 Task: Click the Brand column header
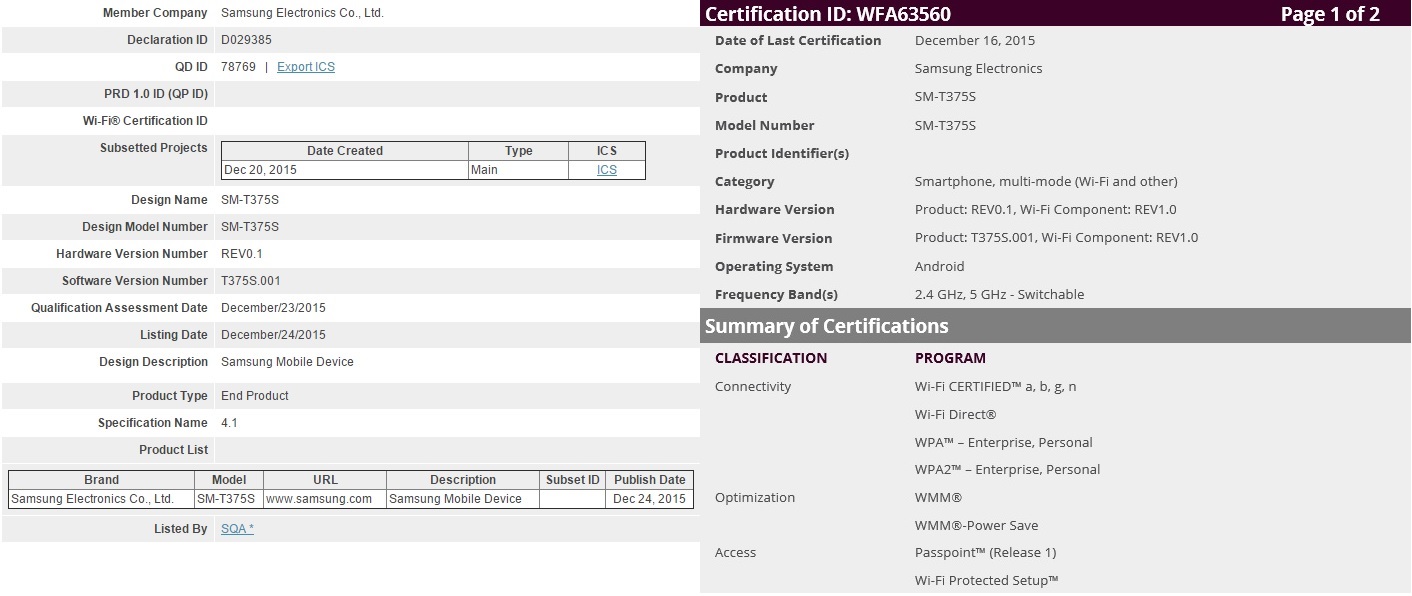101,480
